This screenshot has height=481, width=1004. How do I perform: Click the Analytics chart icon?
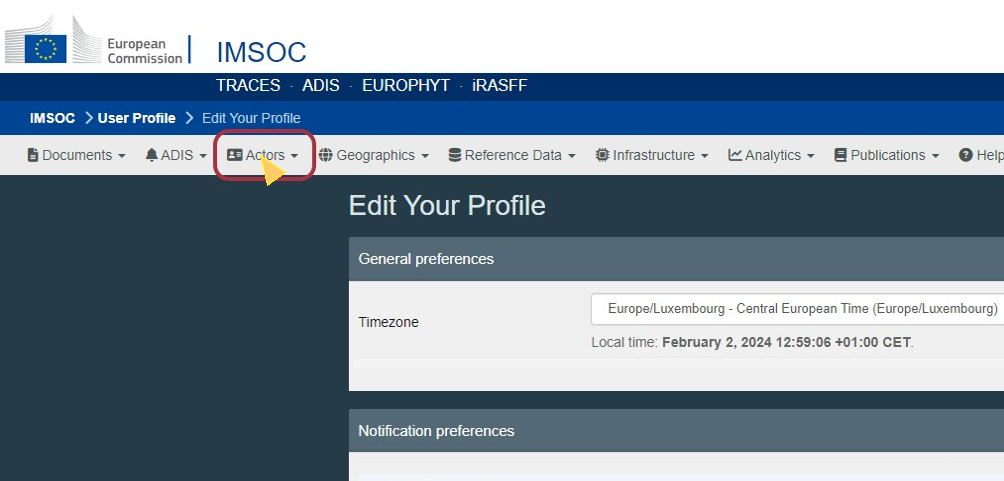coord(735,155)
